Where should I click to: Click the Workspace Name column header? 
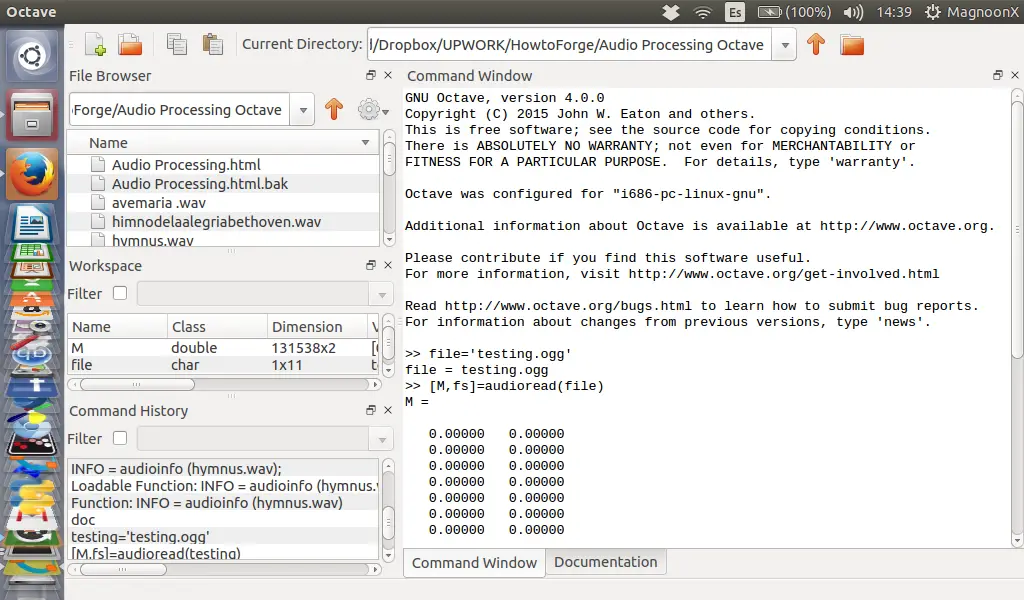coord(118,326)
